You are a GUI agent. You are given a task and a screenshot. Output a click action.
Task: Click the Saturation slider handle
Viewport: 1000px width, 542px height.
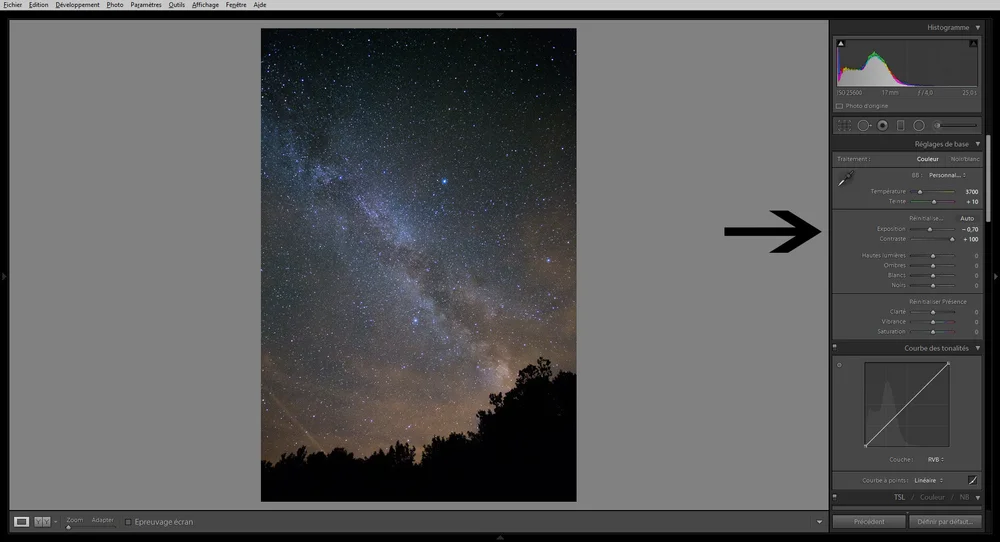click(x=933, y=332)
